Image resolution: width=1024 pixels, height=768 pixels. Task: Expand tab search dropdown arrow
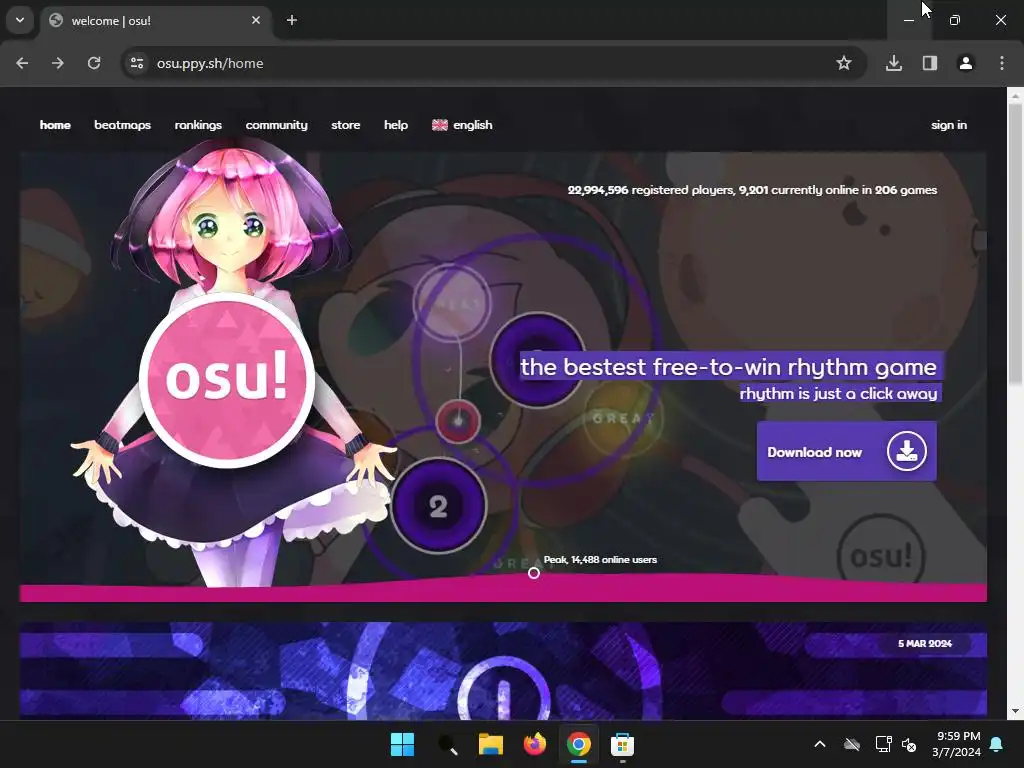(x=20, y=20)
